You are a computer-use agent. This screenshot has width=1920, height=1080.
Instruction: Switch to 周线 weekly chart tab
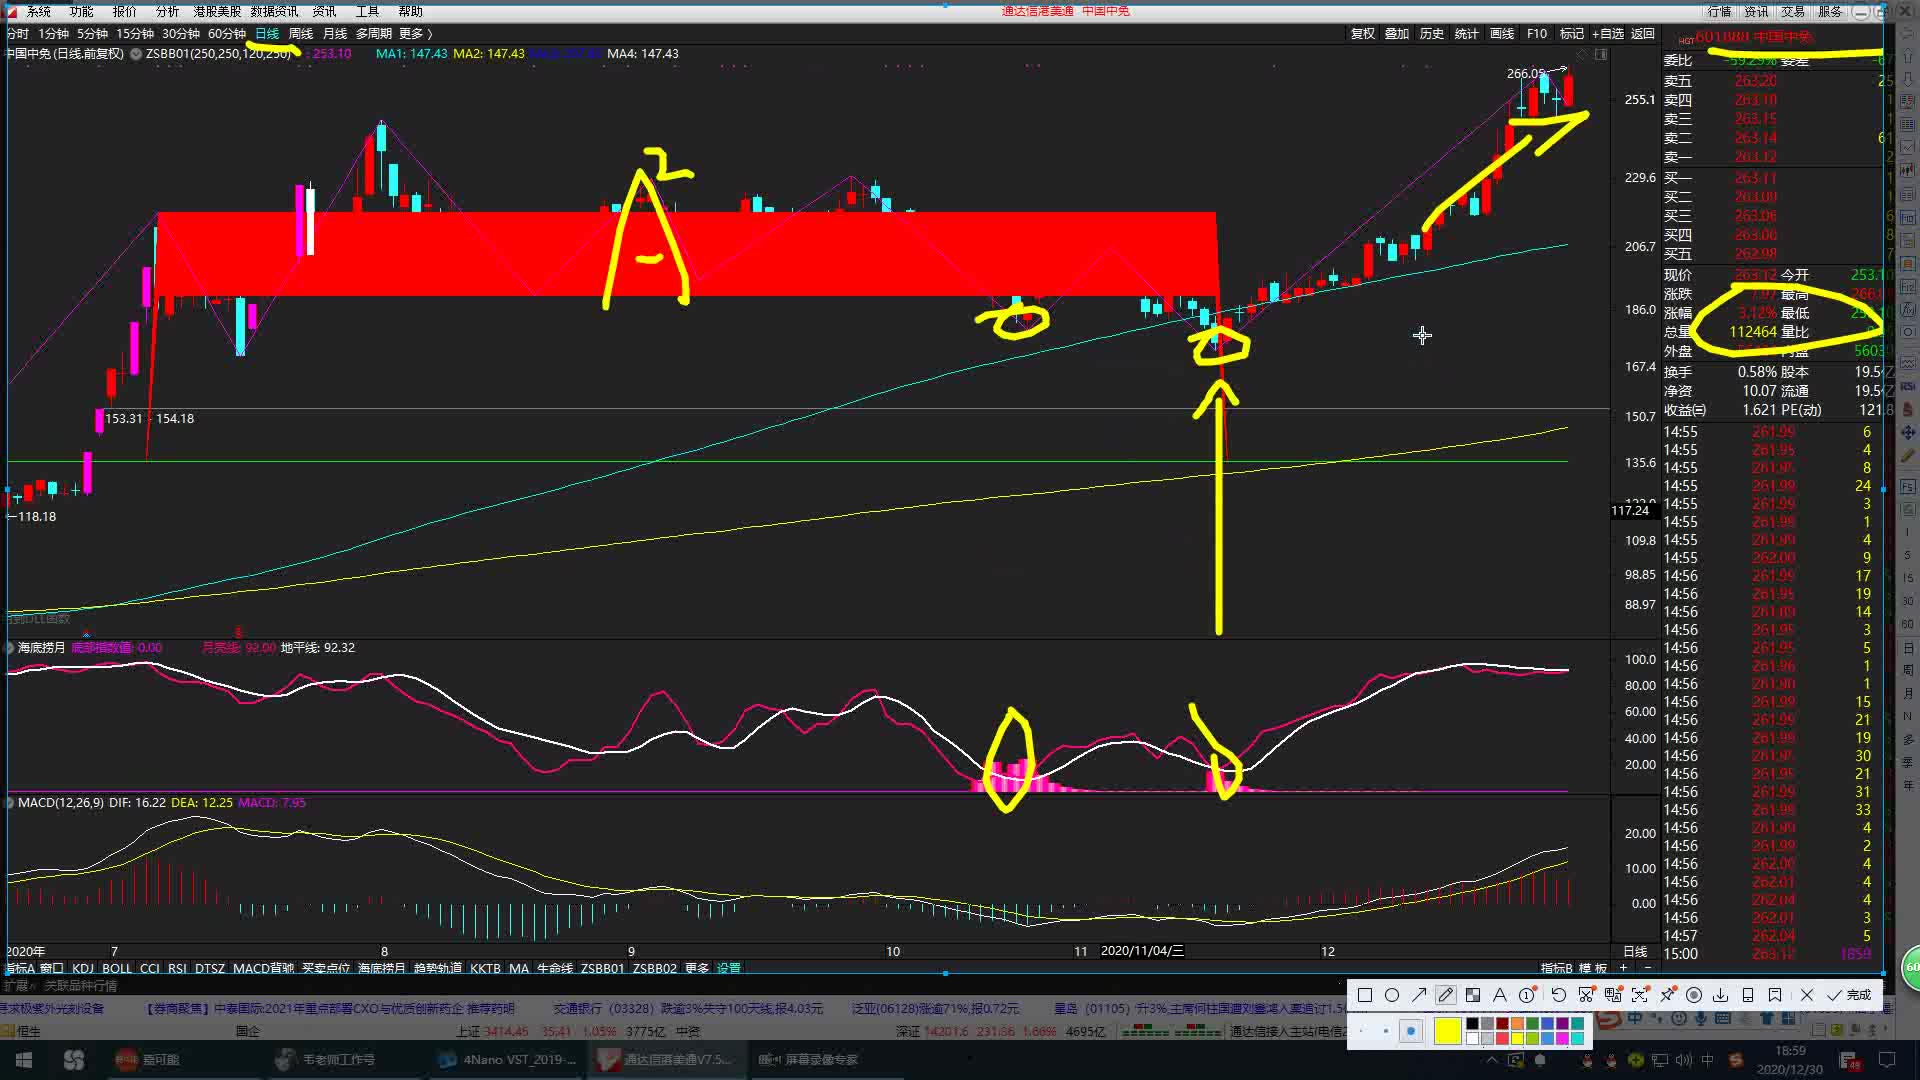coord(300,33)
